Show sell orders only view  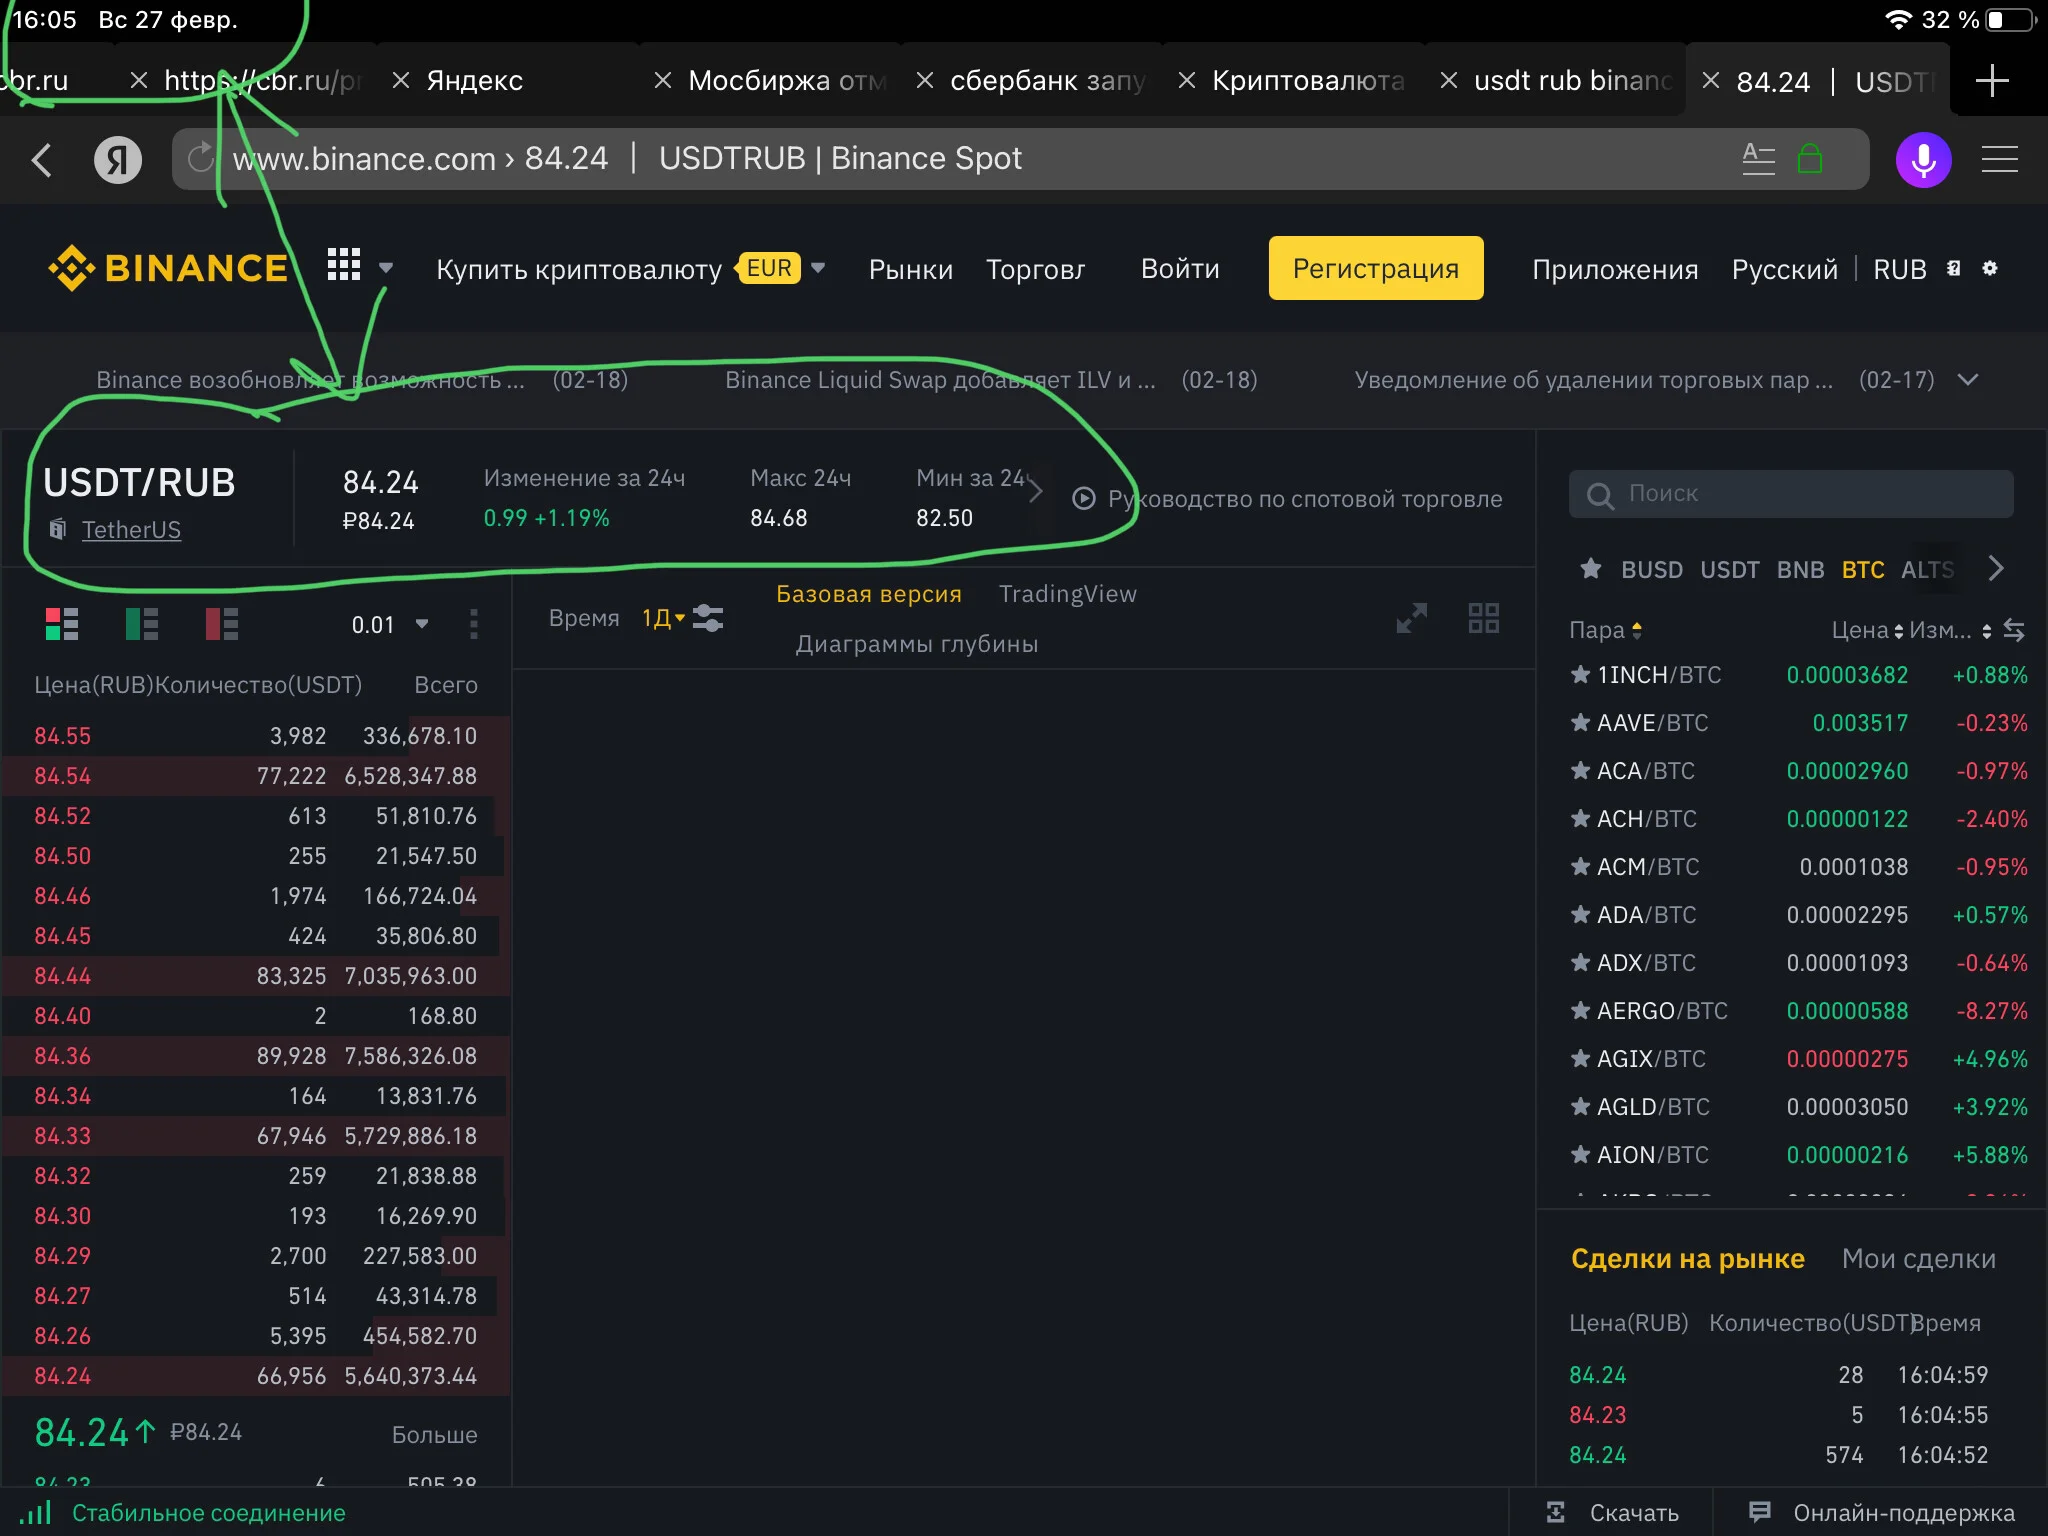222,624
